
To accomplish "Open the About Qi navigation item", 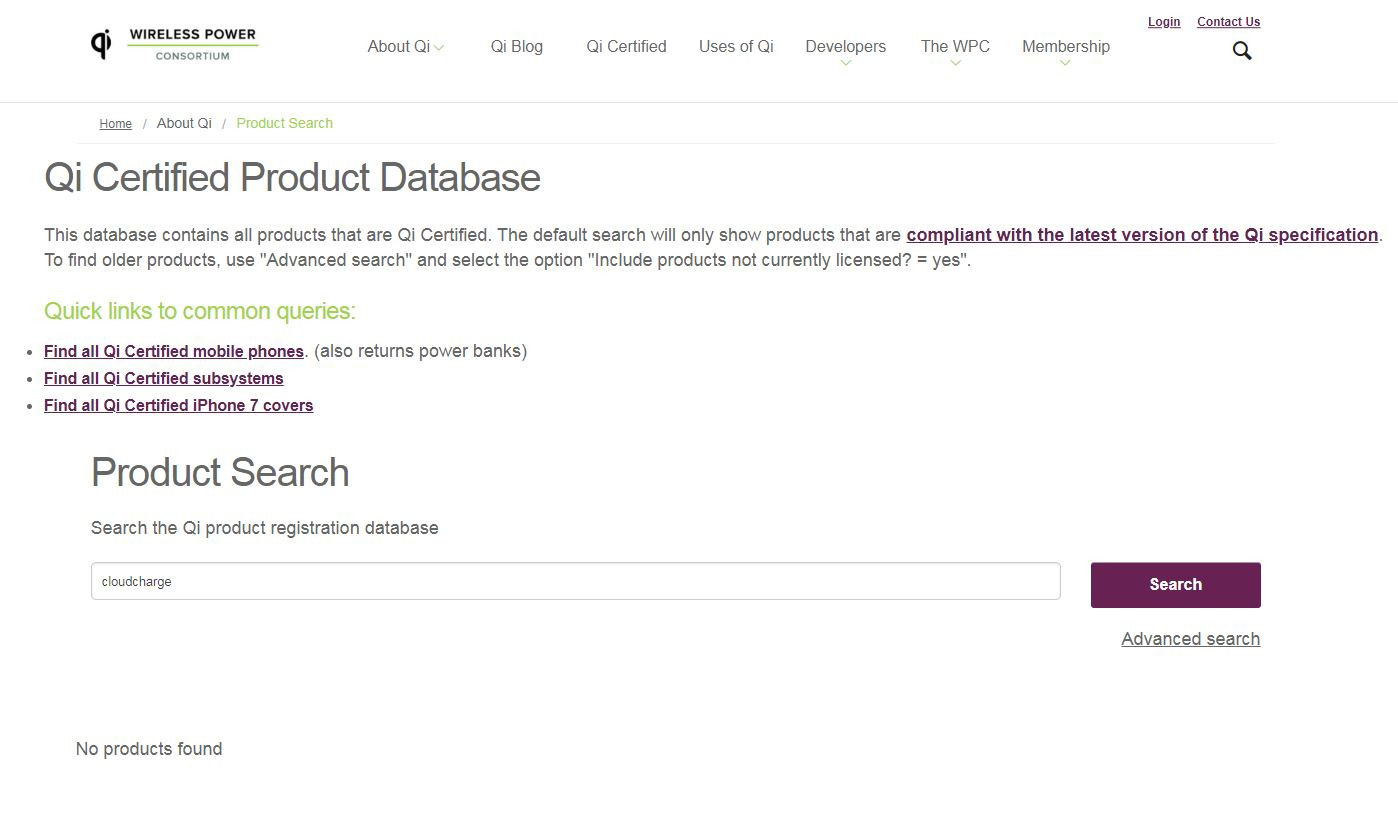I will click(398, 46).
